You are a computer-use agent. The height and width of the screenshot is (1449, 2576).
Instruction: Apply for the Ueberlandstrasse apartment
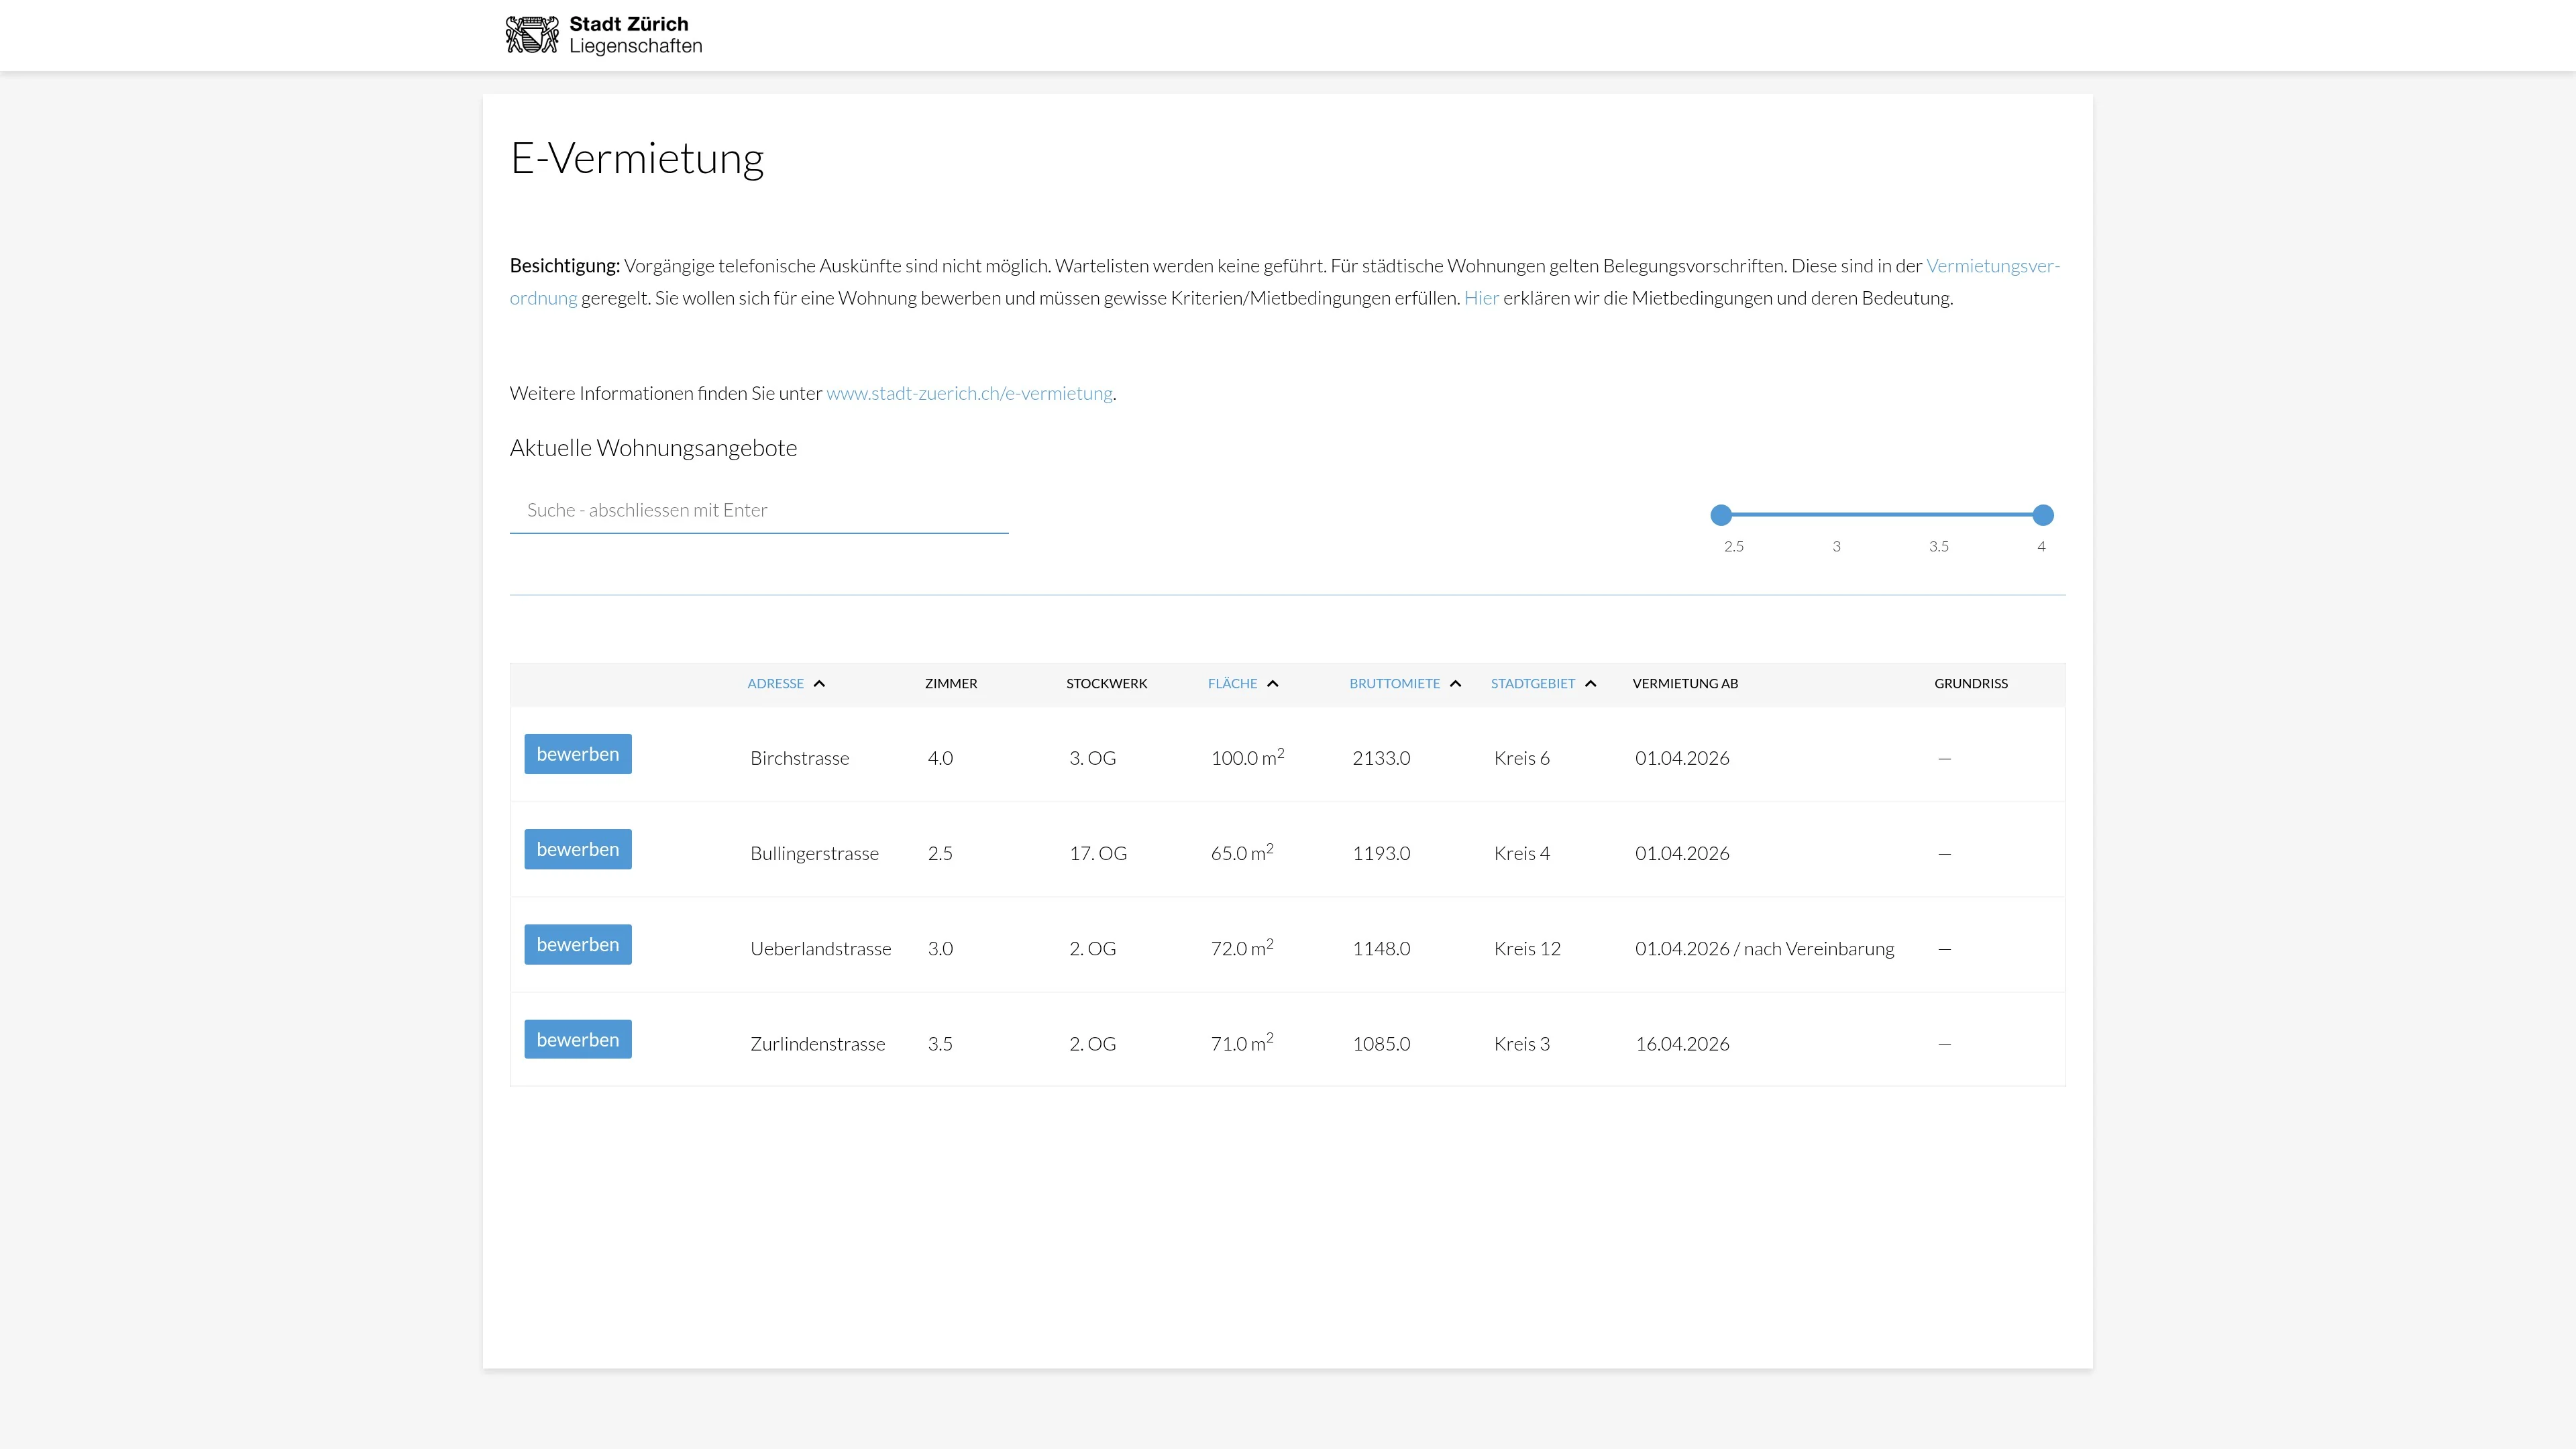(577, 944)
